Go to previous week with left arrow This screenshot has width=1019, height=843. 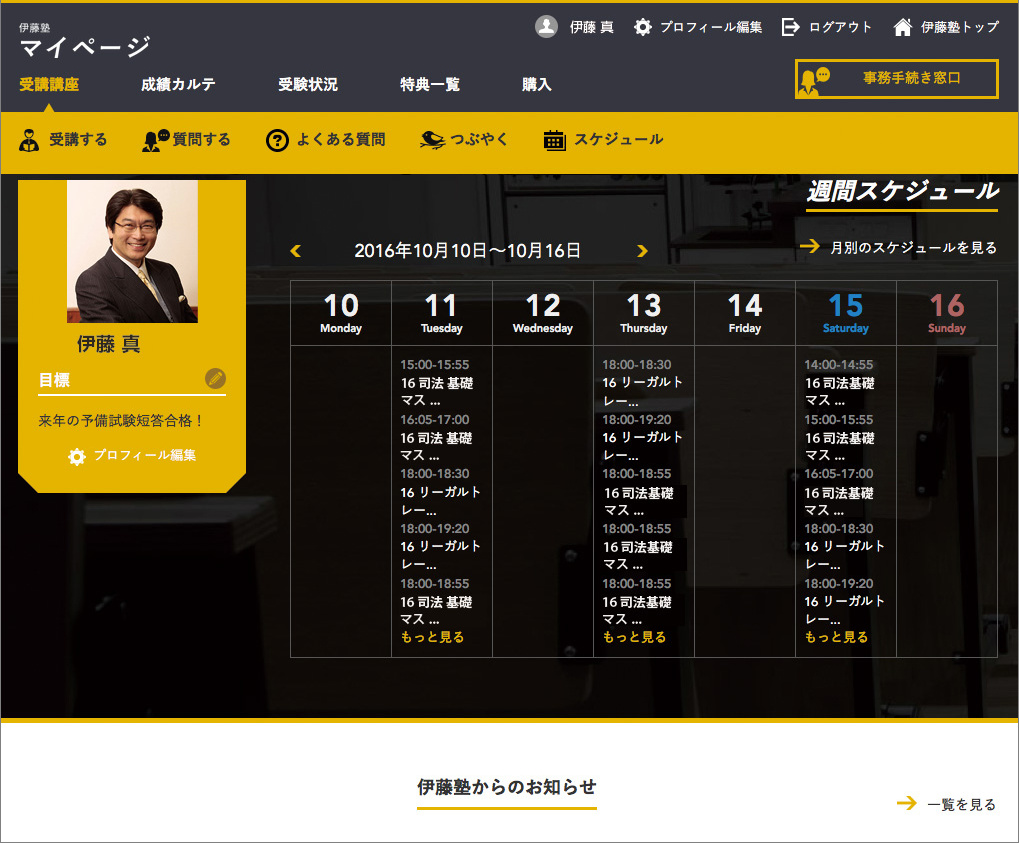tap(295, 251)
